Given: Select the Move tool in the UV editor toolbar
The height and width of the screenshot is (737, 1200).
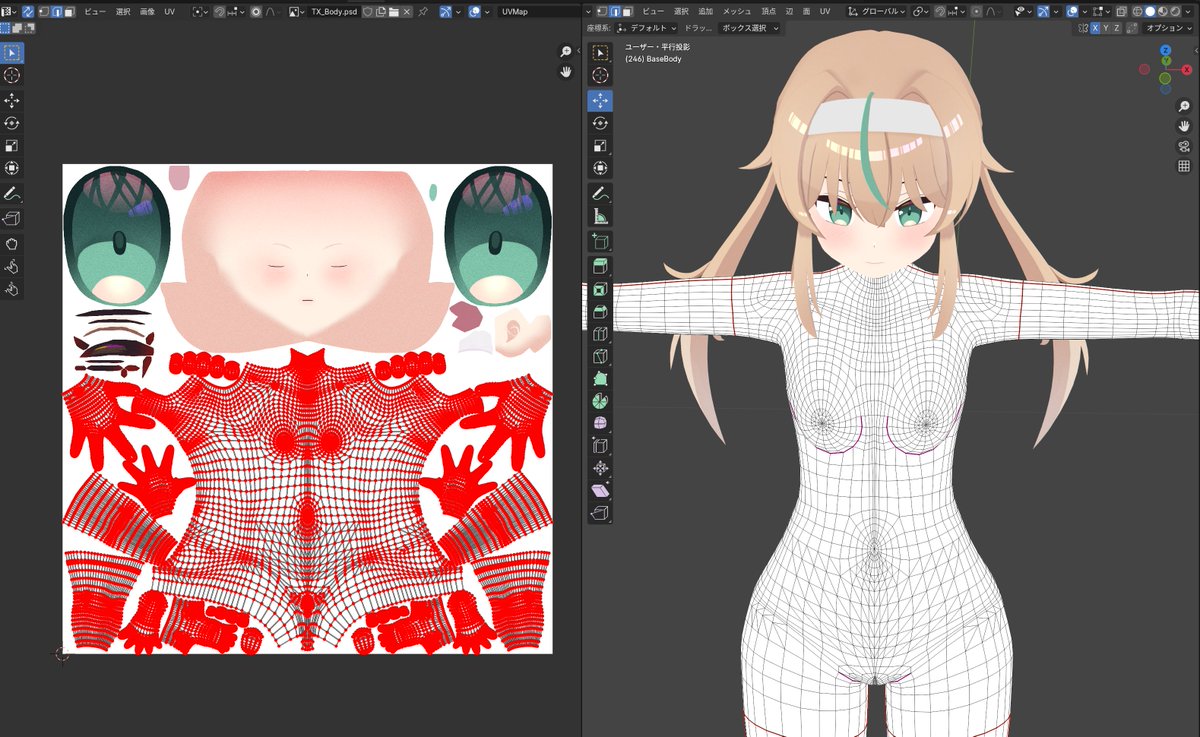Looking at the screenshot, I should pos(13,101).
